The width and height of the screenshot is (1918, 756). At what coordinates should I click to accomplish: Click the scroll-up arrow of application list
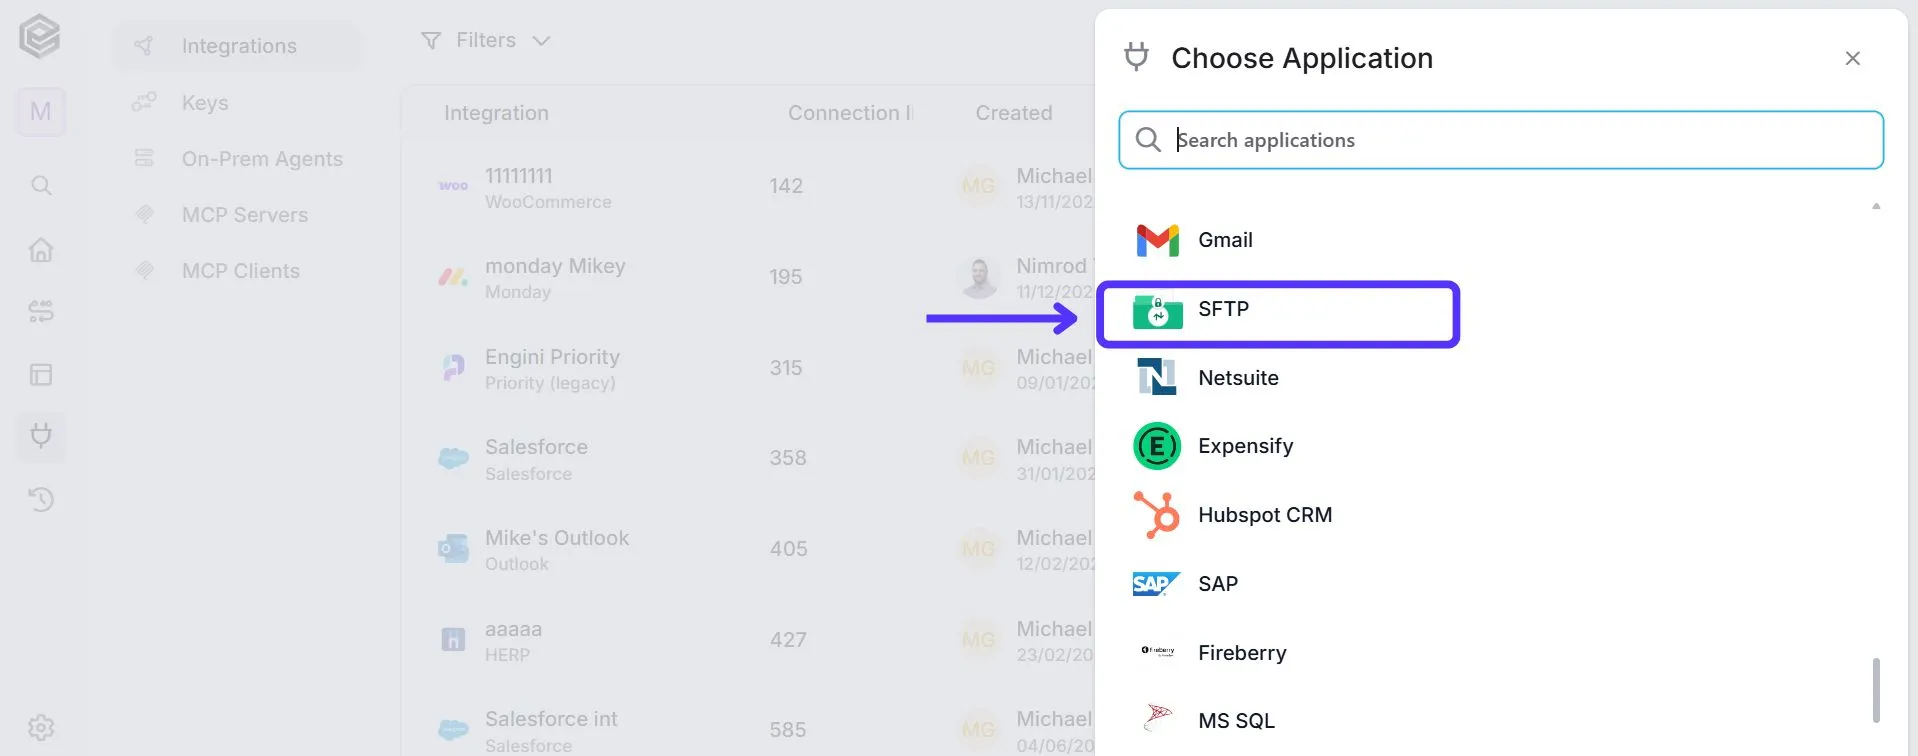click(1876, 206)
